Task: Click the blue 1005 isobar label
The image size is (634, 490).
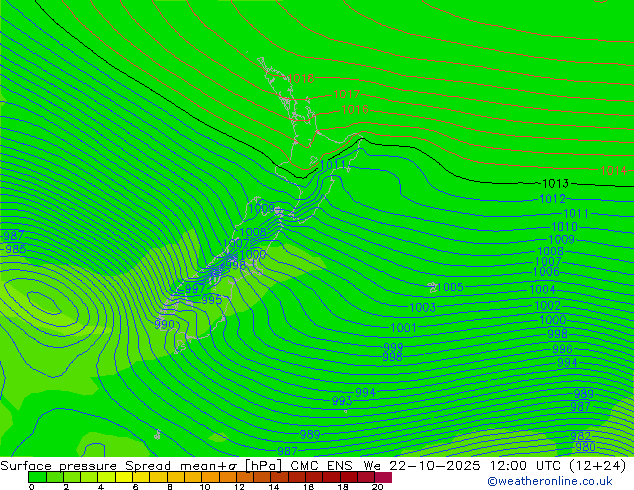Action: pyautogui.click(x=450, y=287)
